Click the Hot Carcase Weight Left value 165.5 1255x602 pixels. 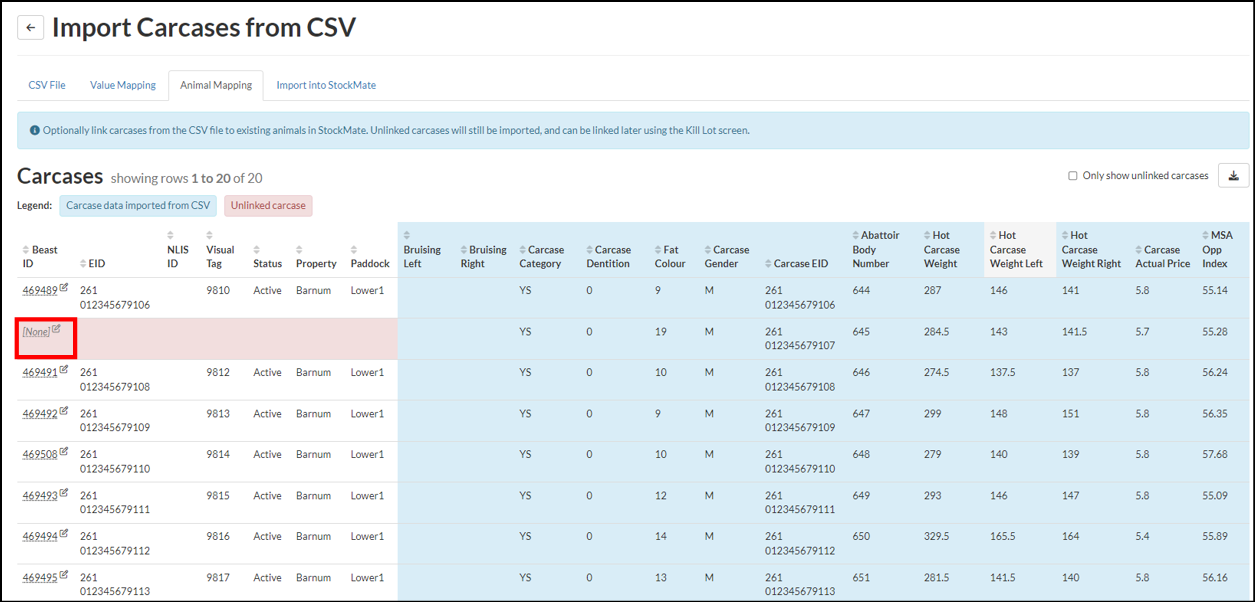point(1002,537)
